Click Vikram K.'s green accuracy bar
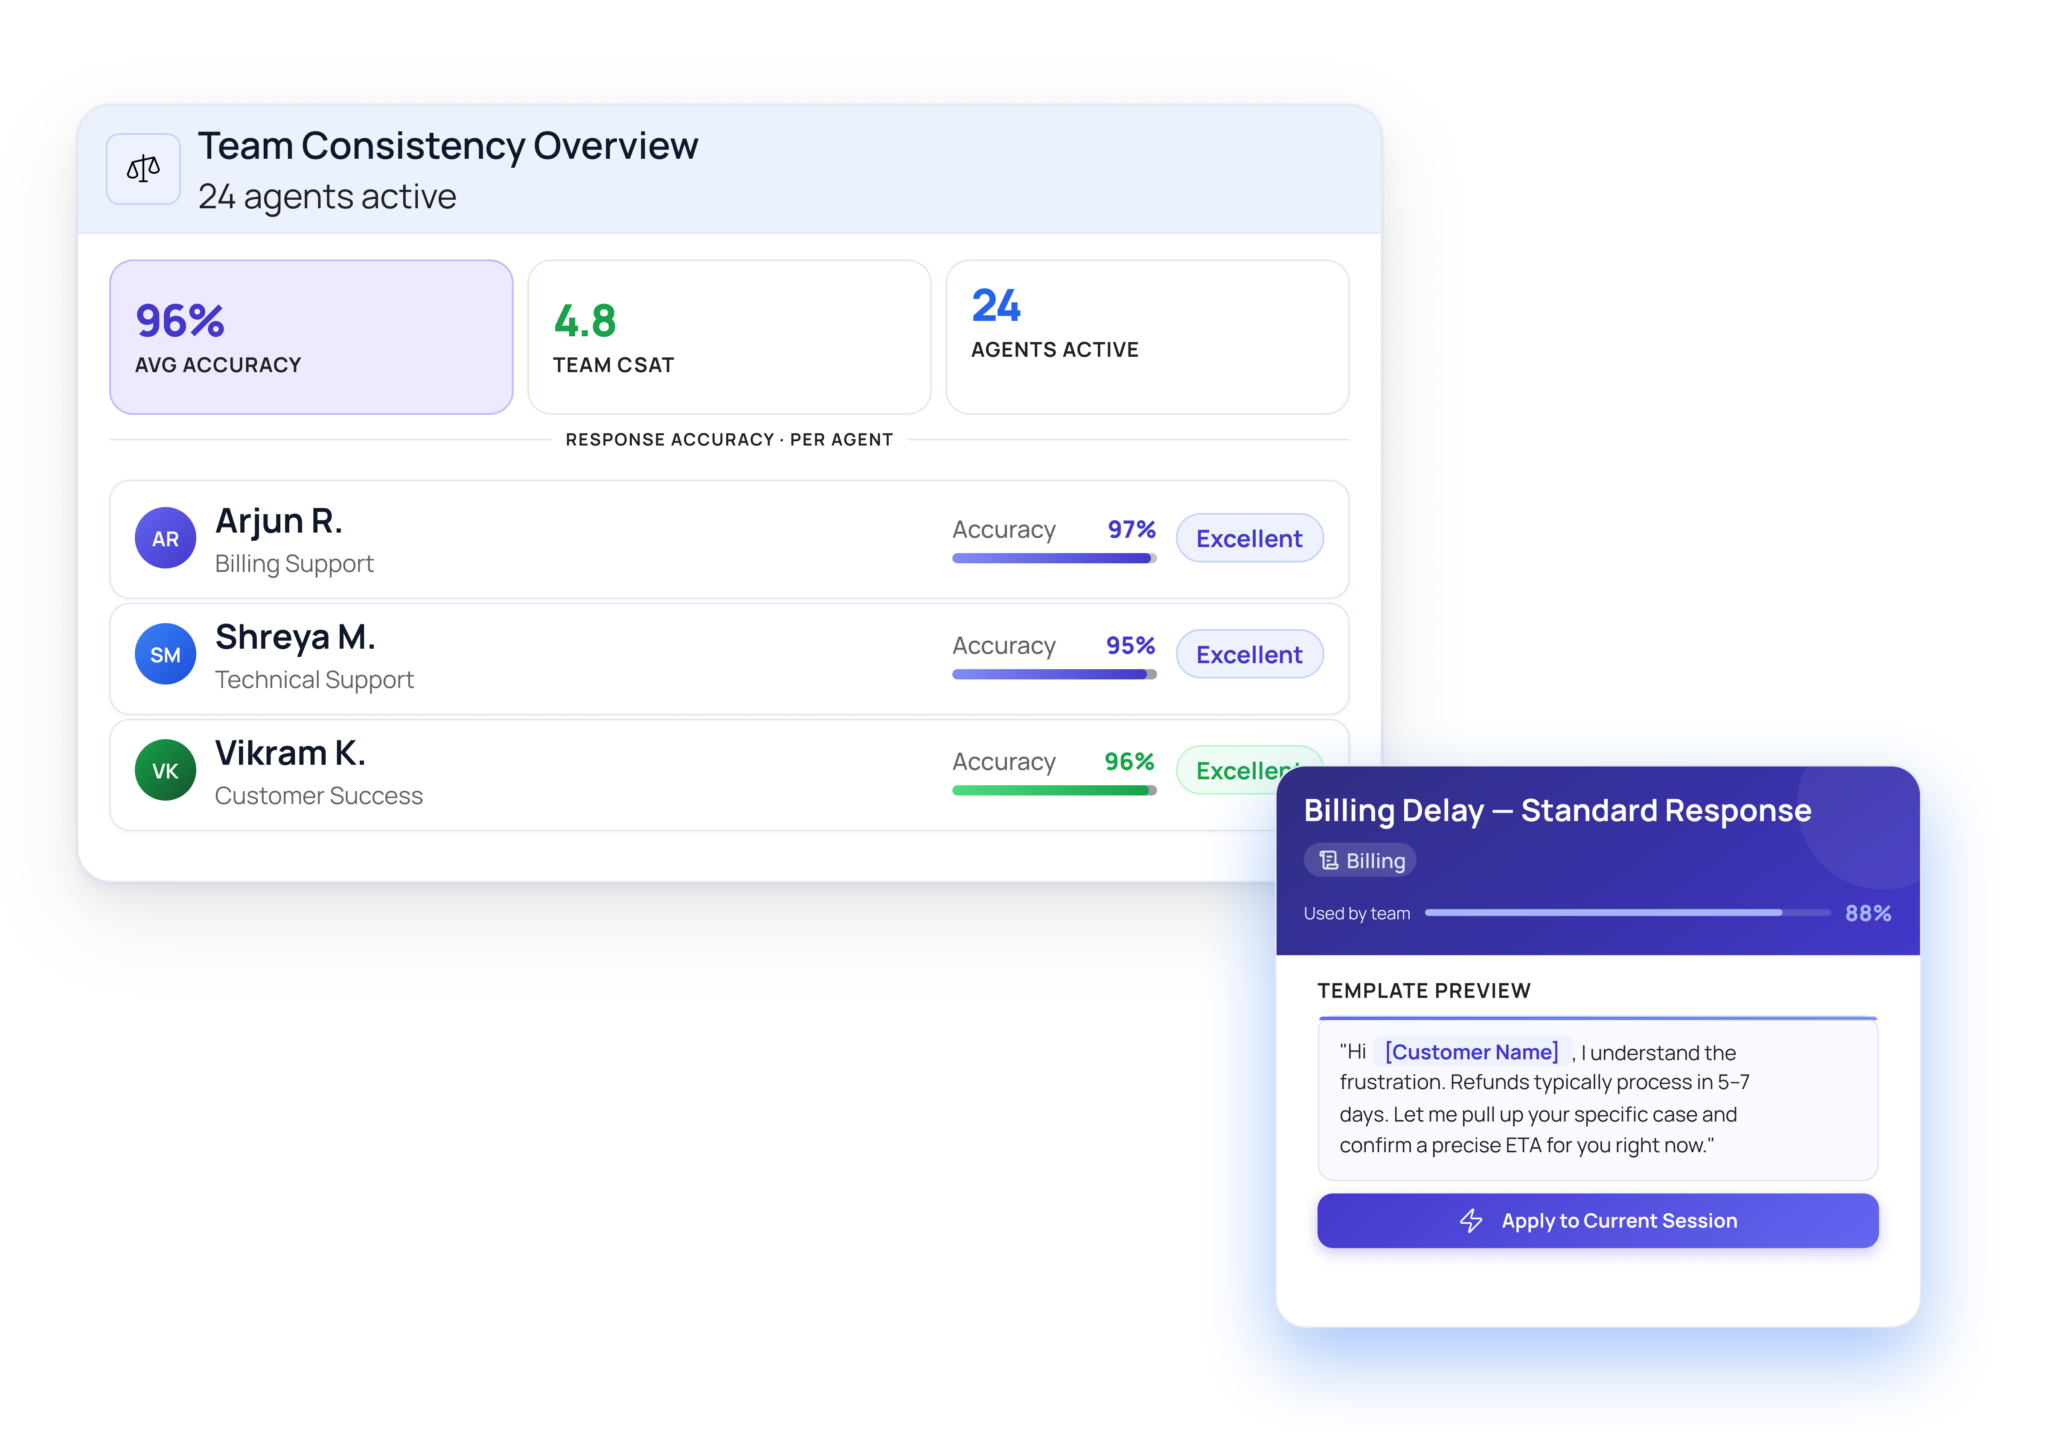Image resolution: width=2048 pixels, height=1451 pixels. click(1053, 790)
